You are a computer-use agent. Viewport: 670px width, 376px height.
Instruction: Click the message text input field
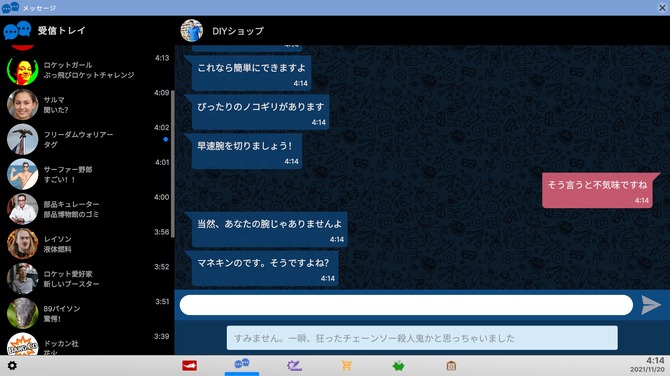click(x=406, y=305)
